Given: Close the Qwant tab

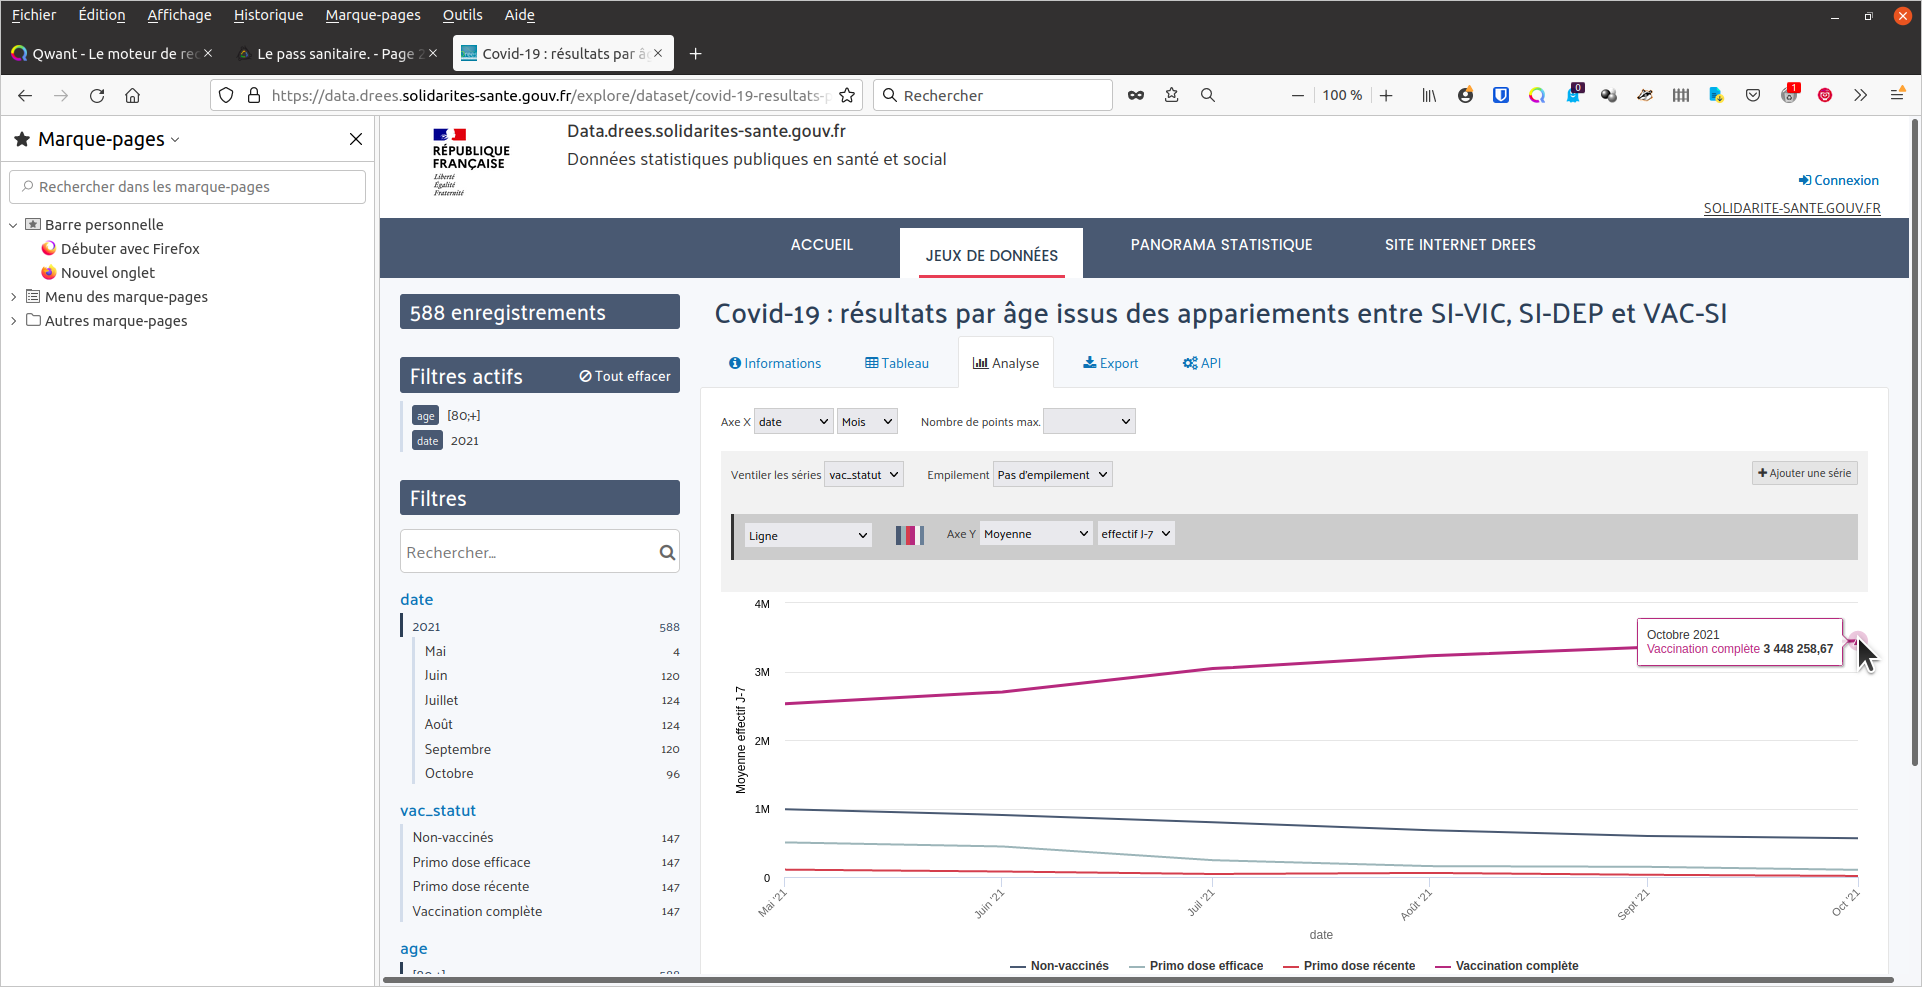Looking at the screenshot, I should [x=208, y=53].
